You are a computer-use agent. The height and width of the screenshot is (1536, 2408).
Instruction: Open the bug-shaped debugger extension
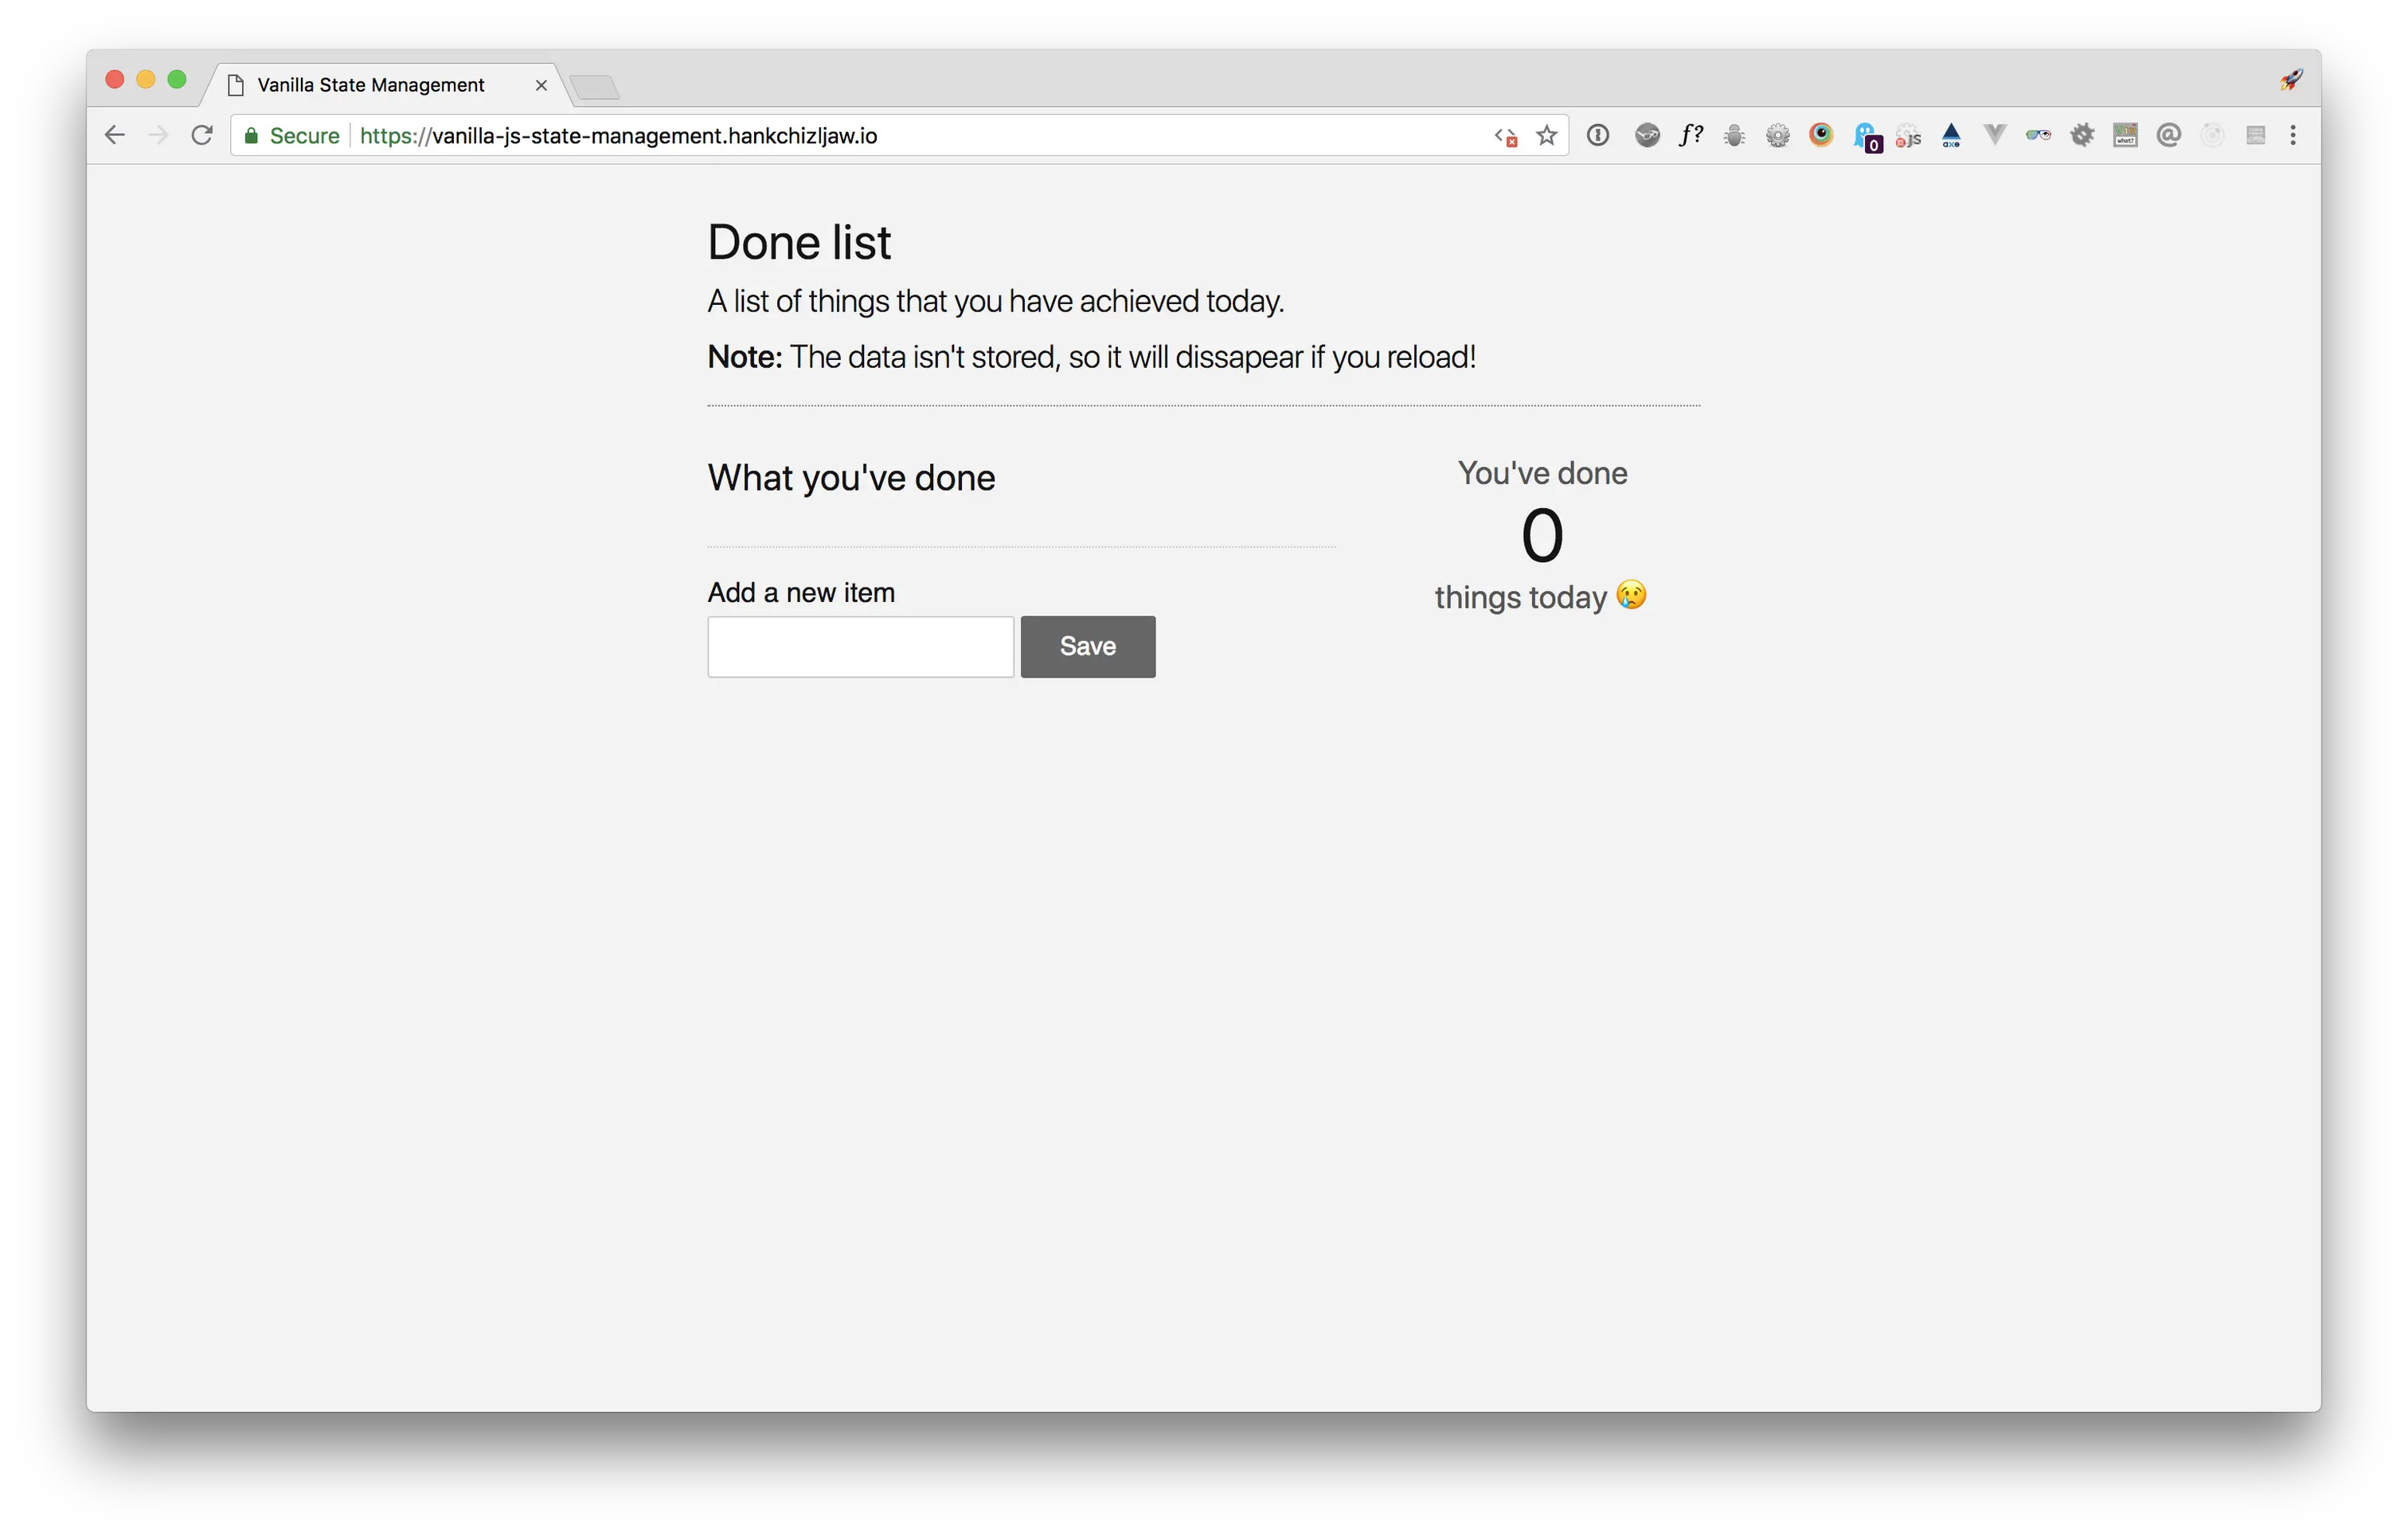point(1734,135)
